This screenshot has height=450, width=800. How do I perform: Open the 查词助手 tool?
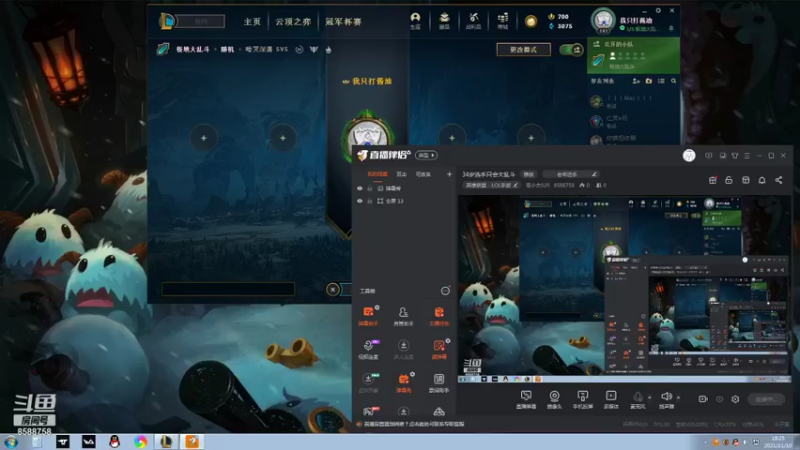pos(439,383)
